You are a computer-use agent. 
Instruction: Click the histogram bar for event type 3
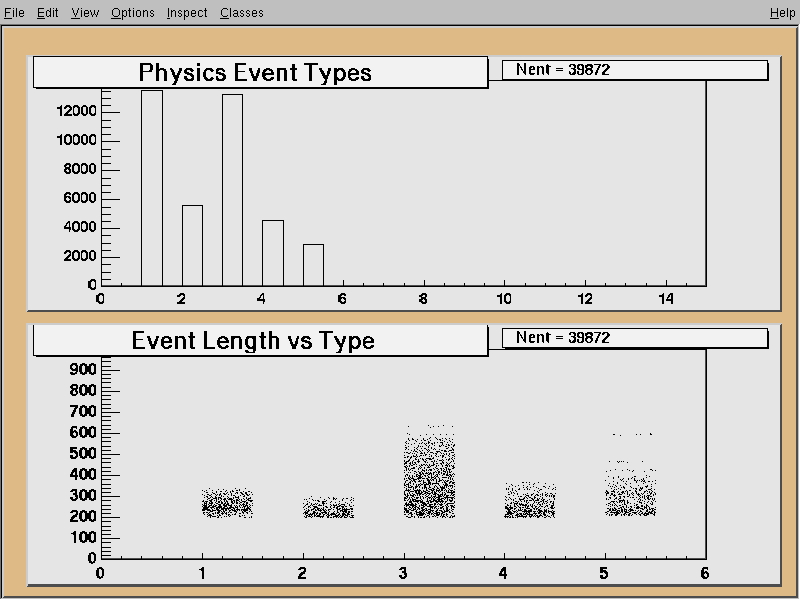pos(233,190)
